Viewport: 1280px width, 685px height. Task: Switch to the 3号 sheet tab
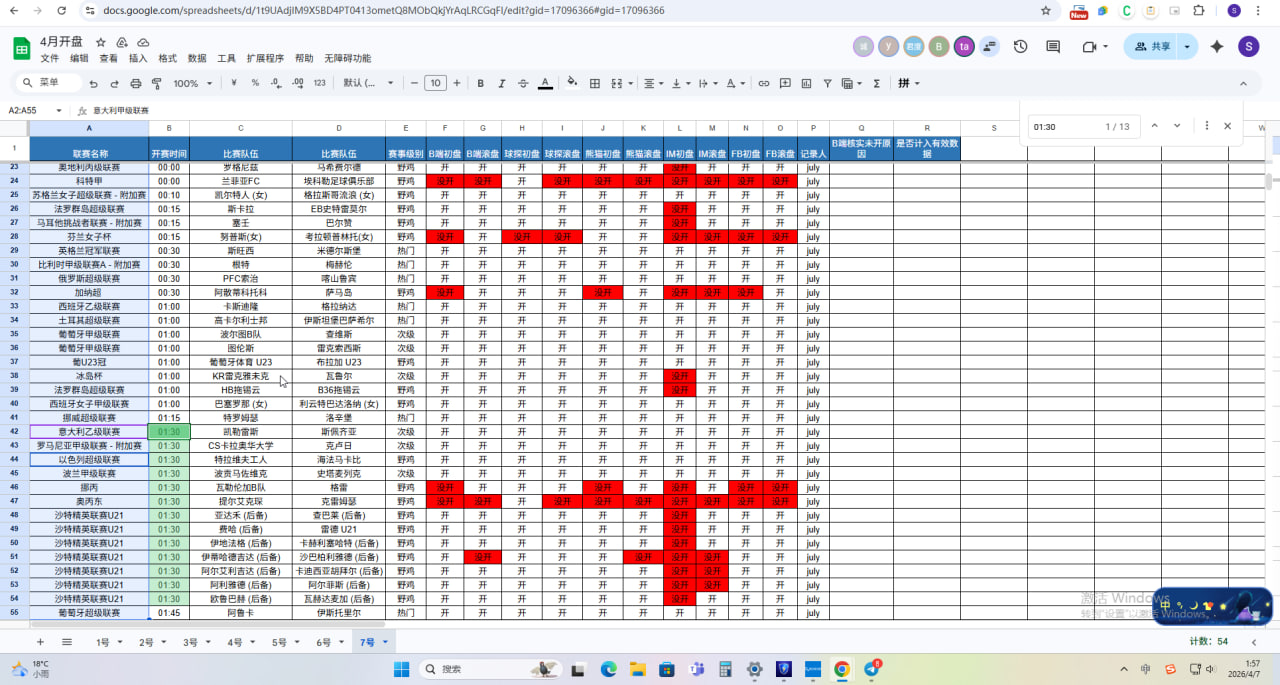[x=190, y=642]
